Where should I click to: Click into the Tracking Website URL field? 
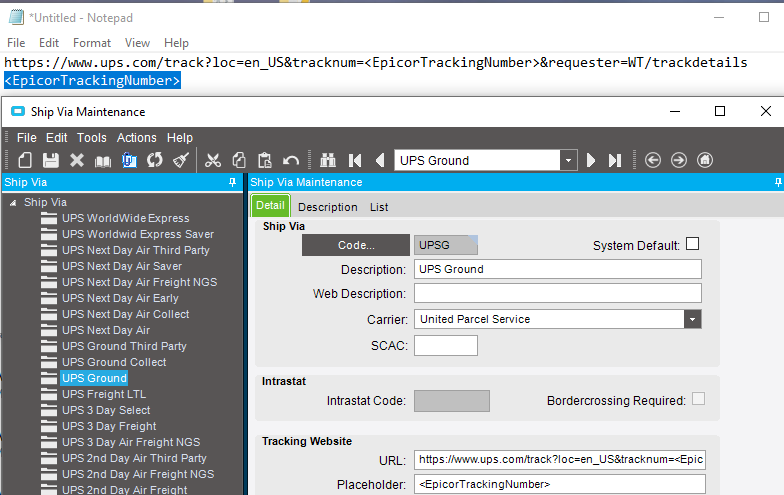(560, 460)
